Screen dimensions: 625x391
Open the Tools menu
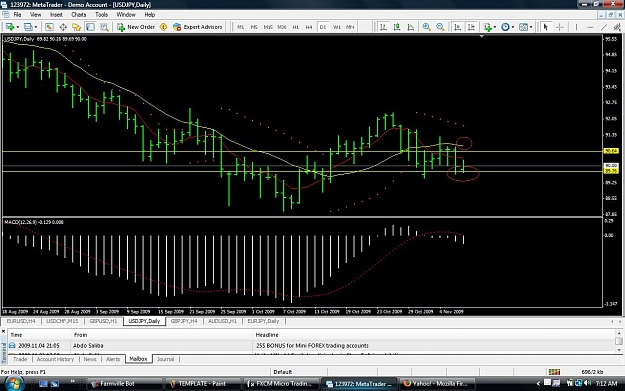click(x=101, y=14)
